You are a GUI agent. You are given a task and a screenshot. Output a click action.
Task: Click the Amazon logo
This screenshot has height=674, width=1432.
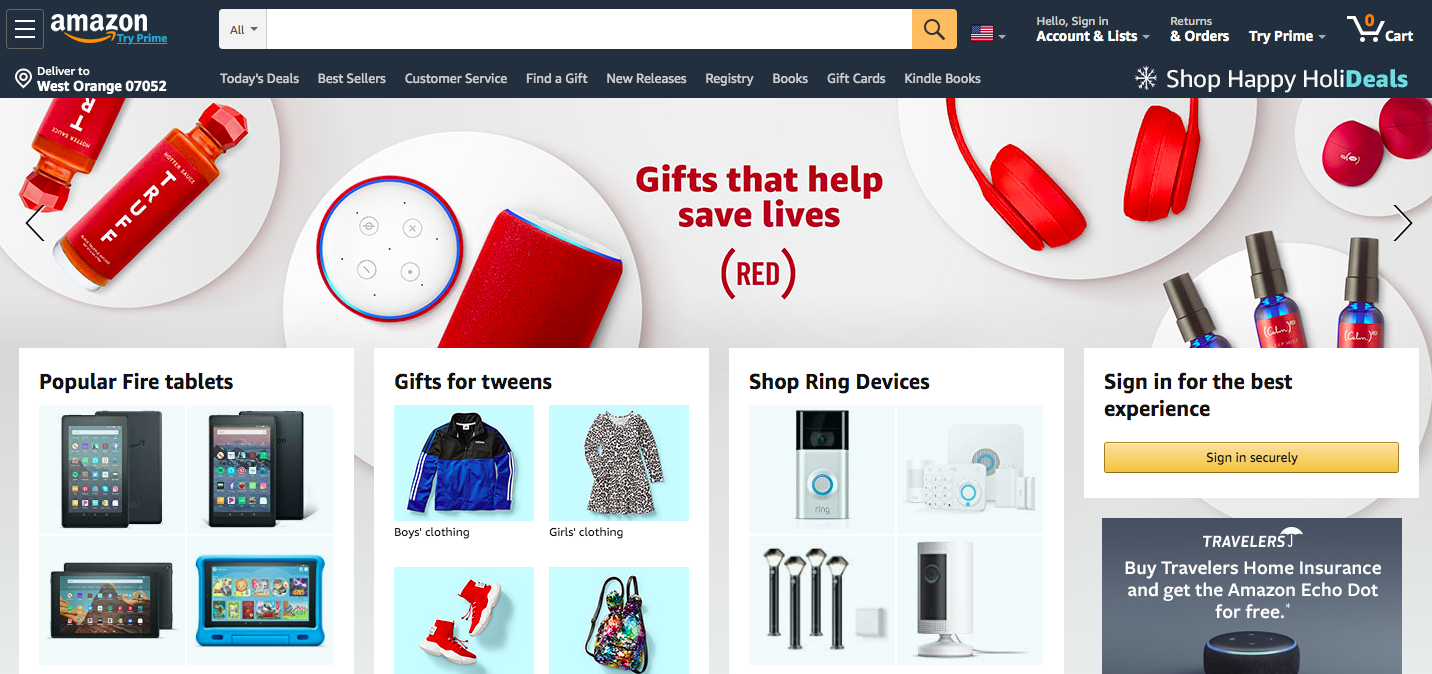(x=108, y=28)
